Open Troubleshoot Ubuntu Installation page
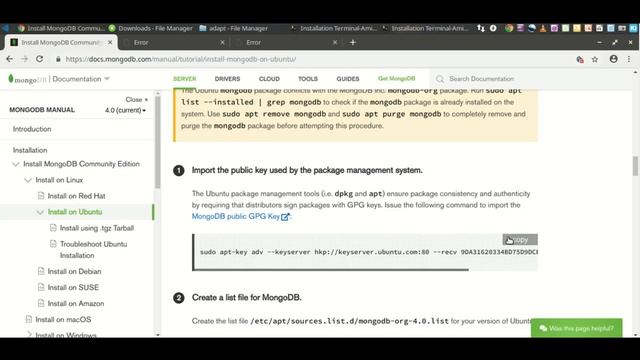 click(x=93, y=250)
